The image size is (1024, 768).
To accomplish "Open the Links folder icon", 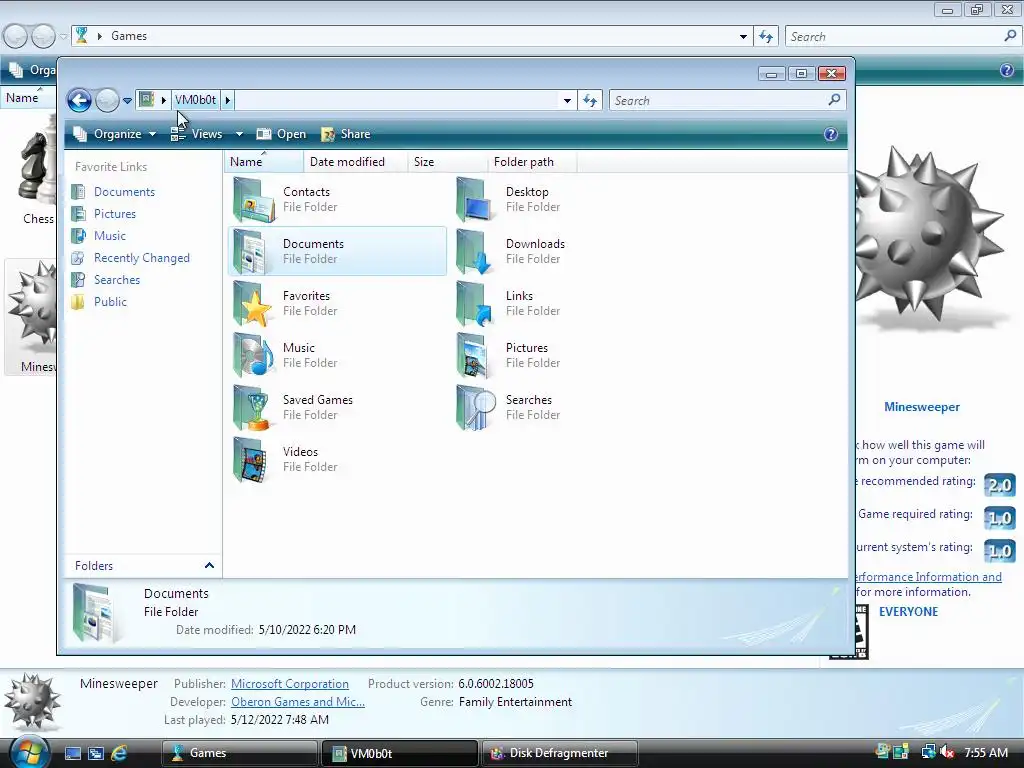I will (x=475, y=304).
